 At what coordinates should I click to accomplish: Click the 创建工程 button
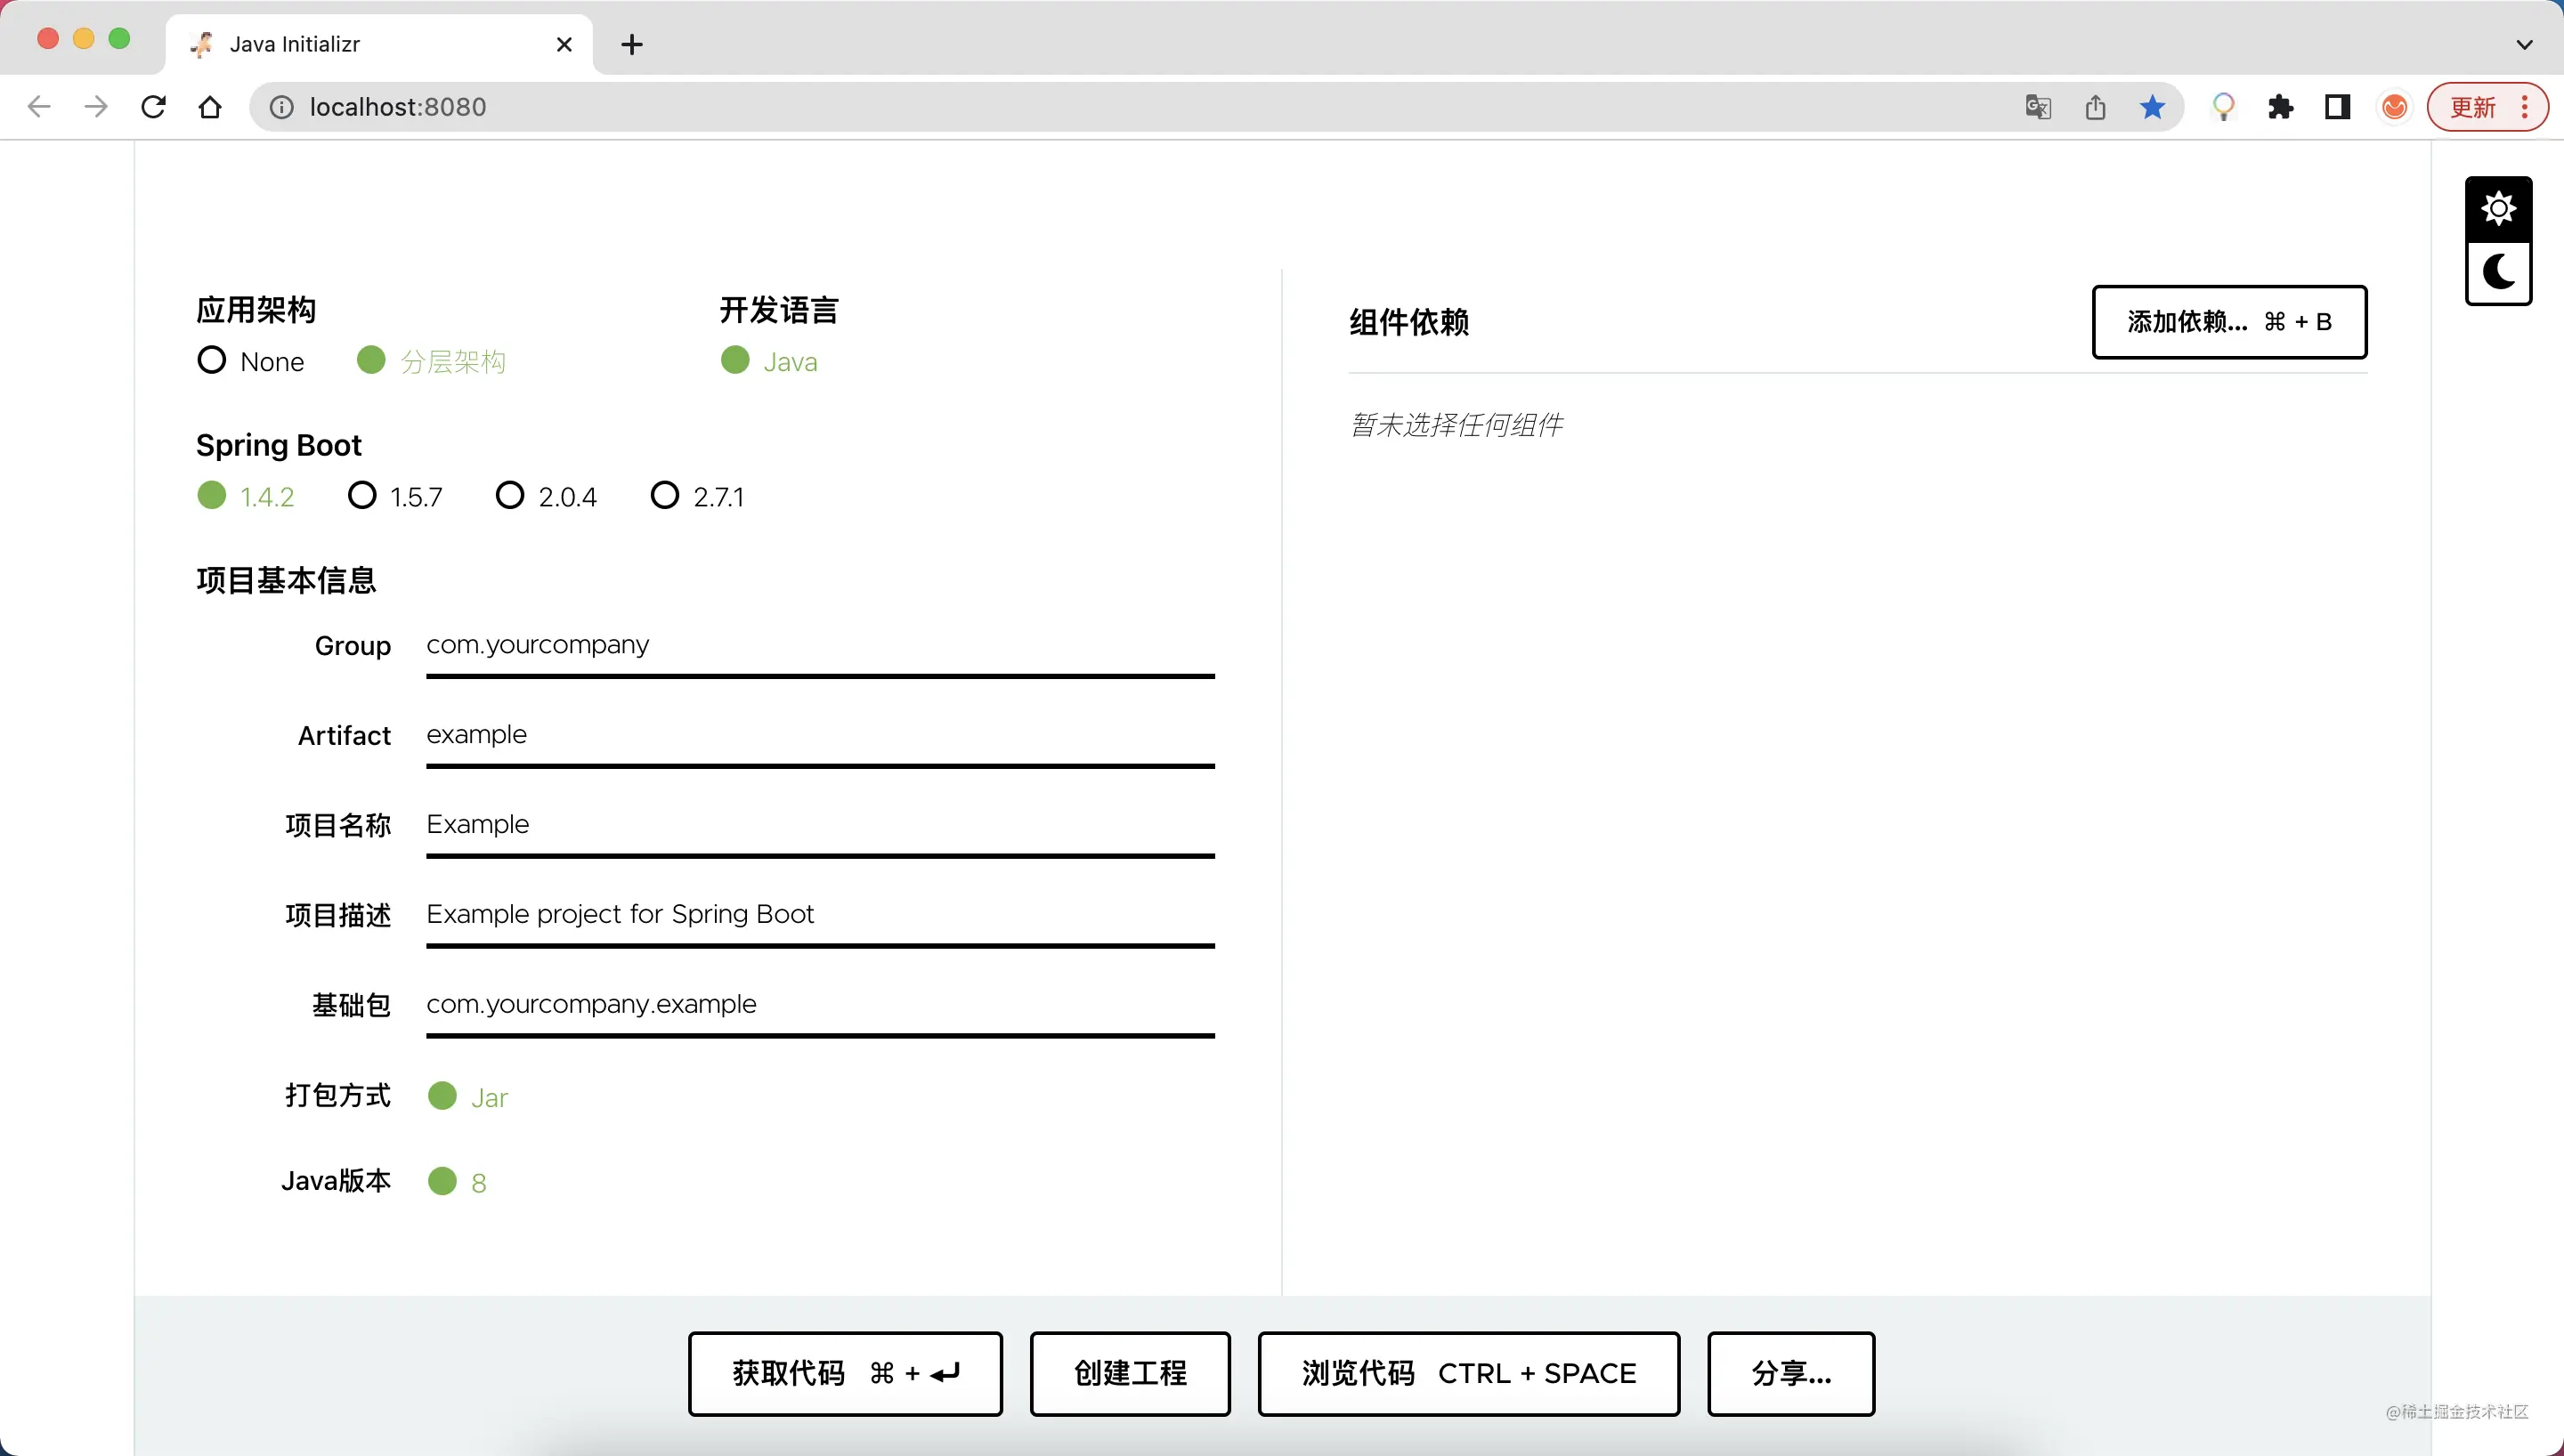point(1130,1374)
